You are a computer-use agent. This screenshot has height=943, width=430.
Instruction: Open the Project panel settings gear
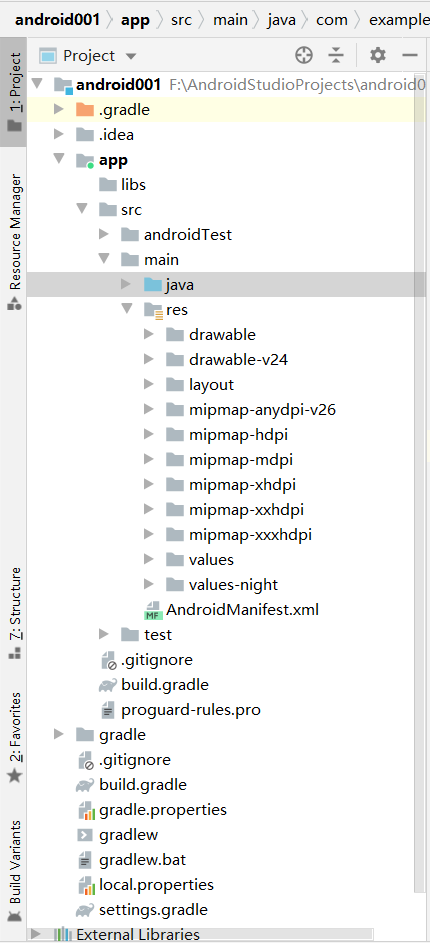click(378, 56)
